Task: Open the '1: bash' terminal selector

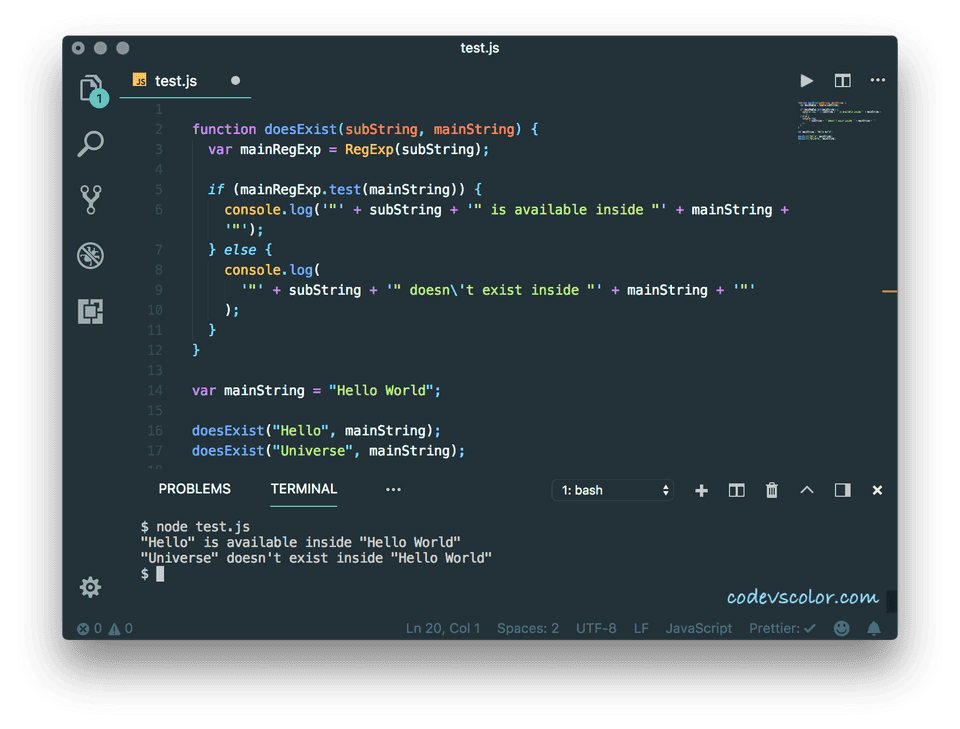Action: point(612,490)
